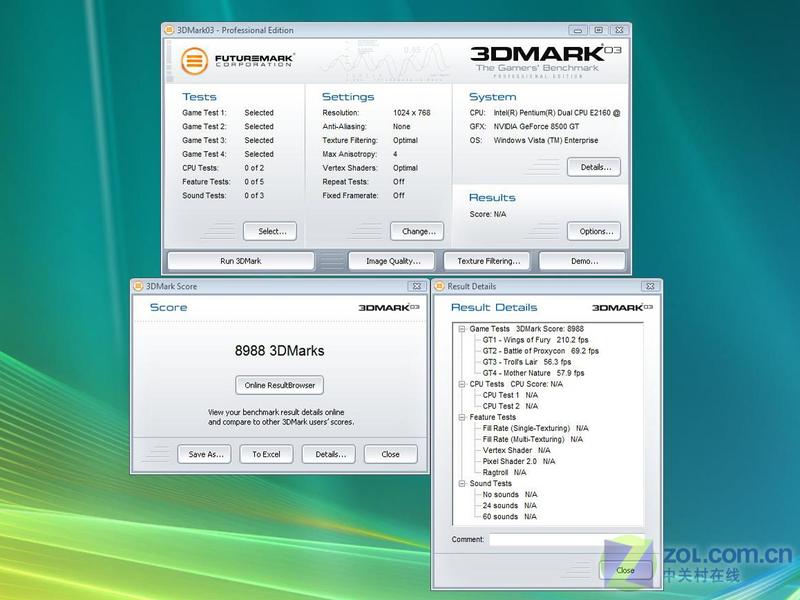This screenshot has width=800, height=600.
Task: Close the 3DMark03 main window via title bar
Action: click(619, 30)
